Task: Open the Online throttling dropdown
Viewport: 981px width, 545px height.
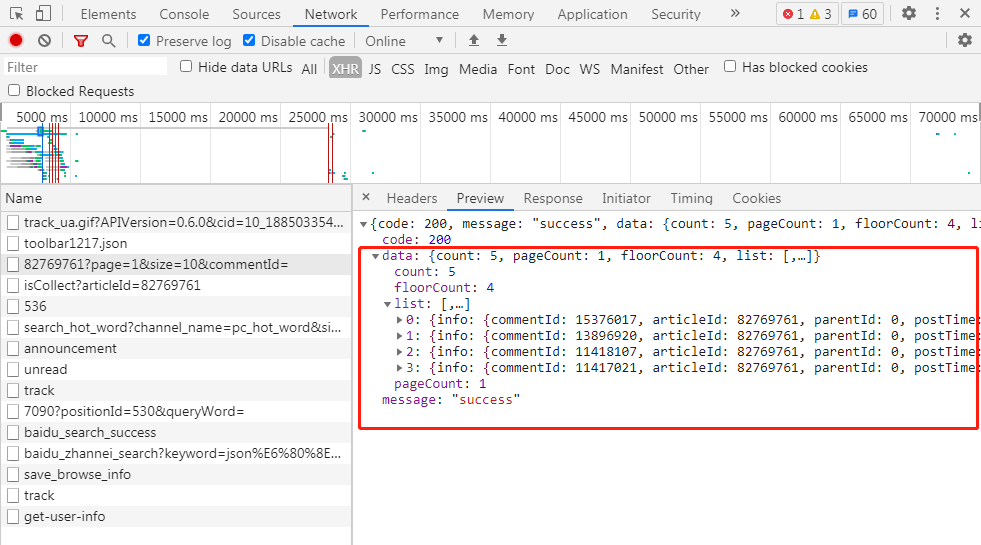Action: point(404,41)
